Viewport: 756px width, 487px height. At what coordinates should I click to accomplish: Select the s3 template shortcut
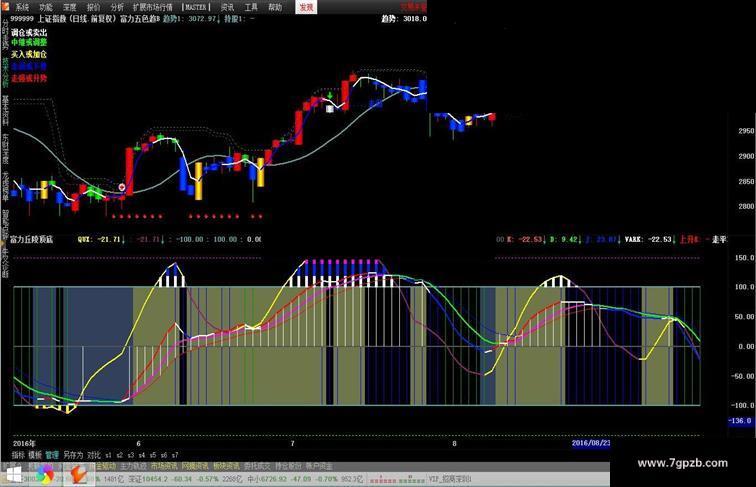click(x=131, y=455)
